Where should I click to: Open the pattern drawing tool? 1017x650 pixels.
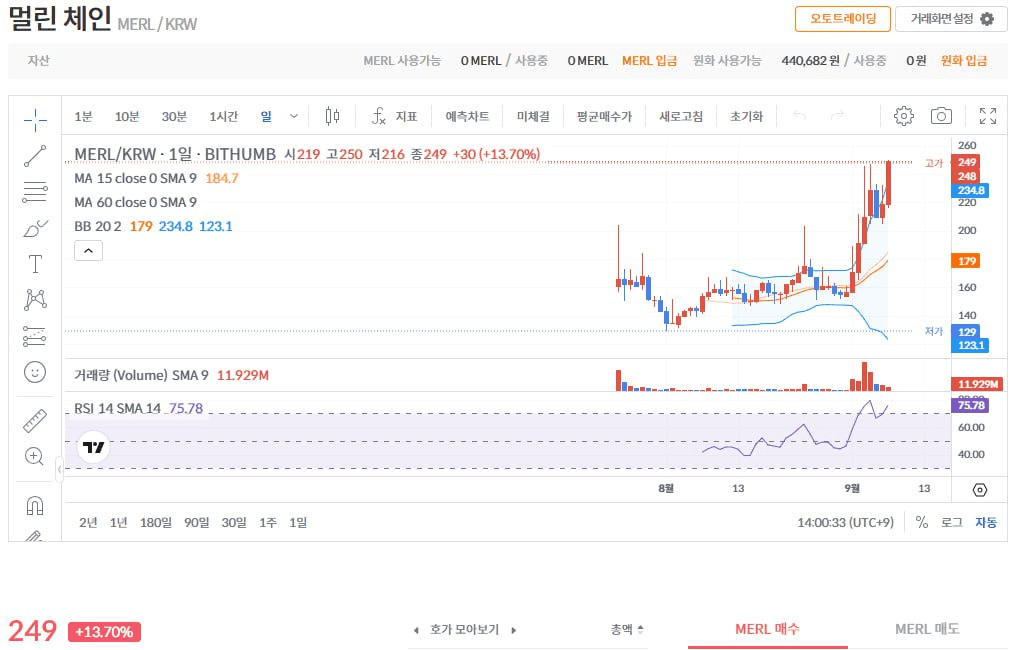point(35,300)
